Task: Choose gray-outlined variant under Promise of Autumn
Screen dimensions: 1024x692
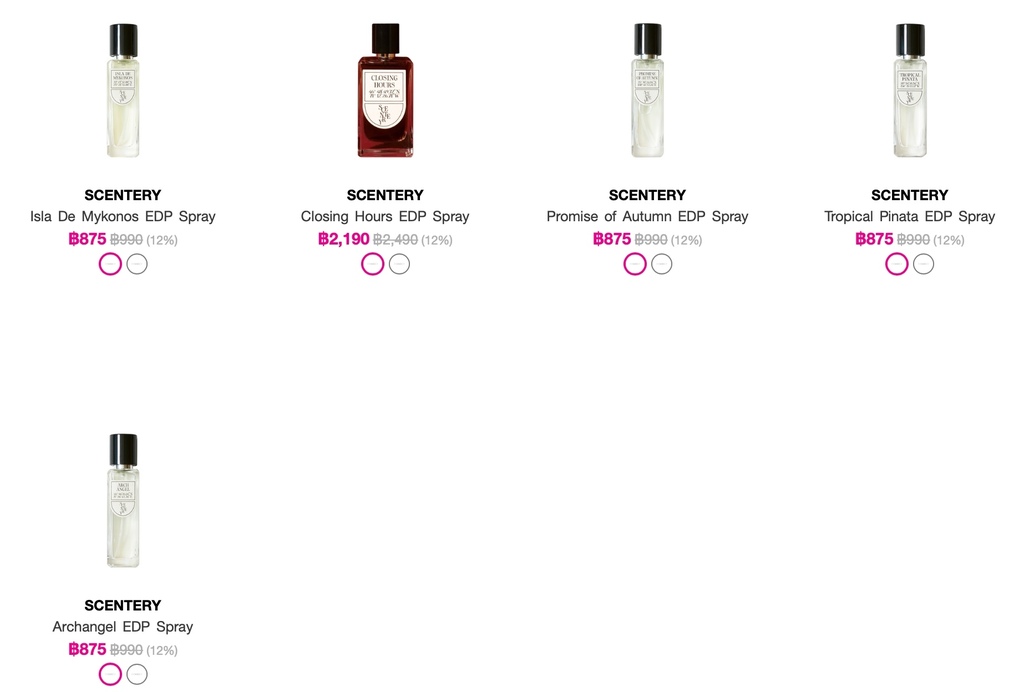Action: [662, 264]
